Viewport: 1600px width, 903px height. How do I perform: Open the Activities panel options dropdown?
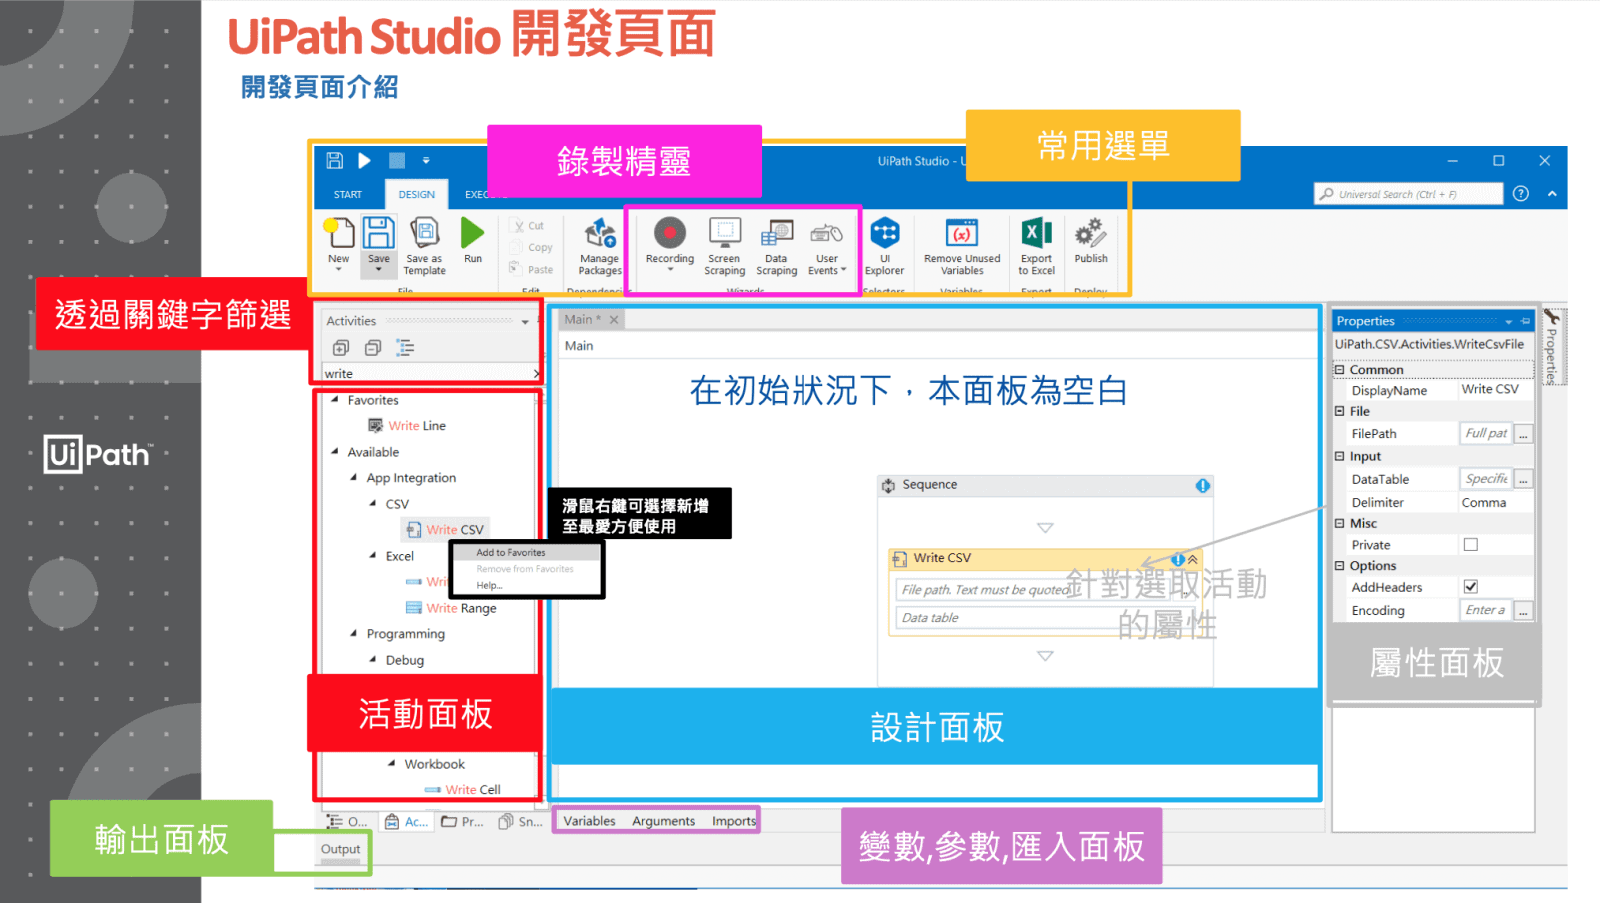525,322
